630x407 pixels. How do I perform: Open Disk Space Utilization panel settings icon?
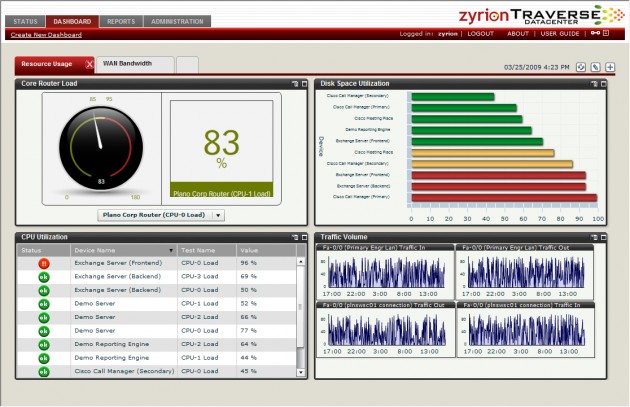(595, 84)
